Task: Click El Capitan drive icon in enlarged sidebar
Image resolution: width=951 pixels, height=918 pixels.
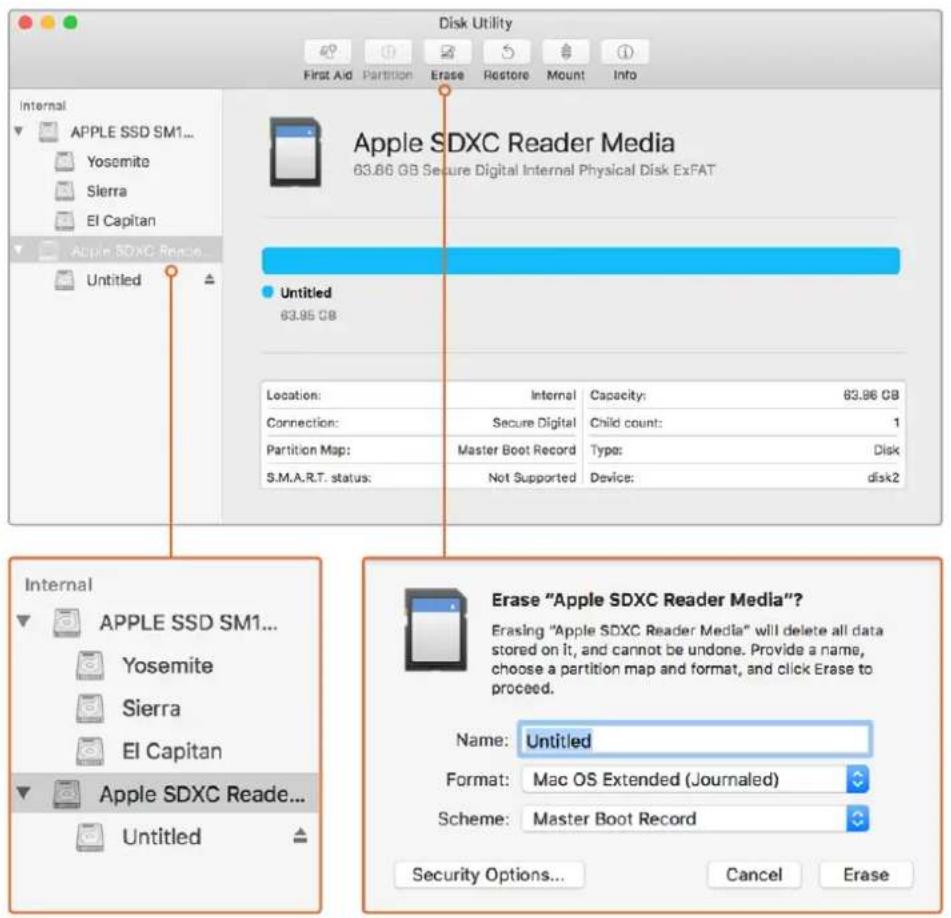Action: point(90,751)
